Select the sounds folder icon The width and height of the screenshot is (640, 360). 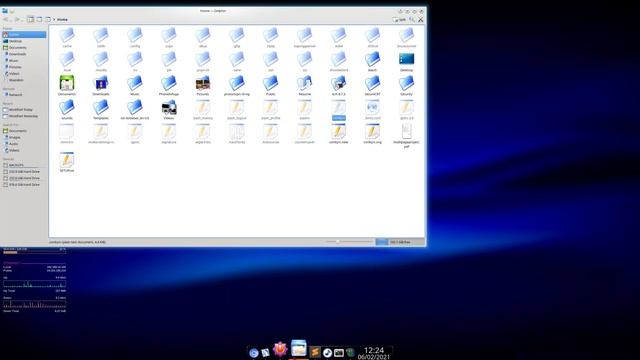tap(67, 107)
